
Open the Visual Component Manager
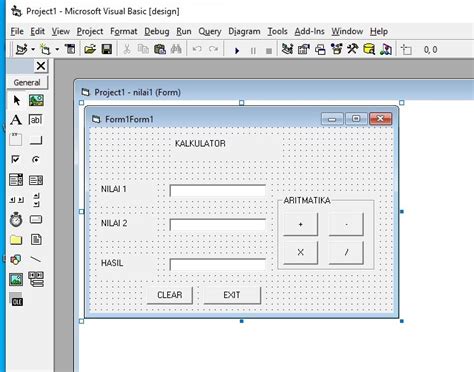(x=386, y=49)
